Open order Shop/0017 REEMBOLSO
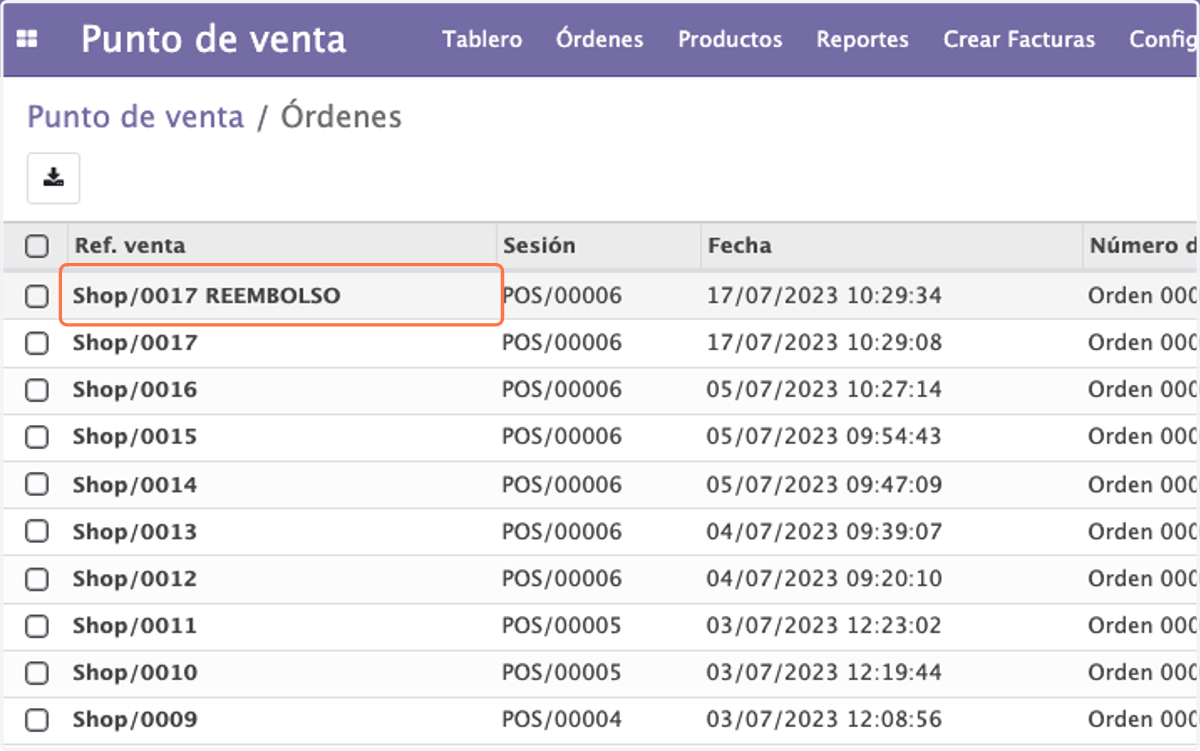 click(x=206, y=296)
